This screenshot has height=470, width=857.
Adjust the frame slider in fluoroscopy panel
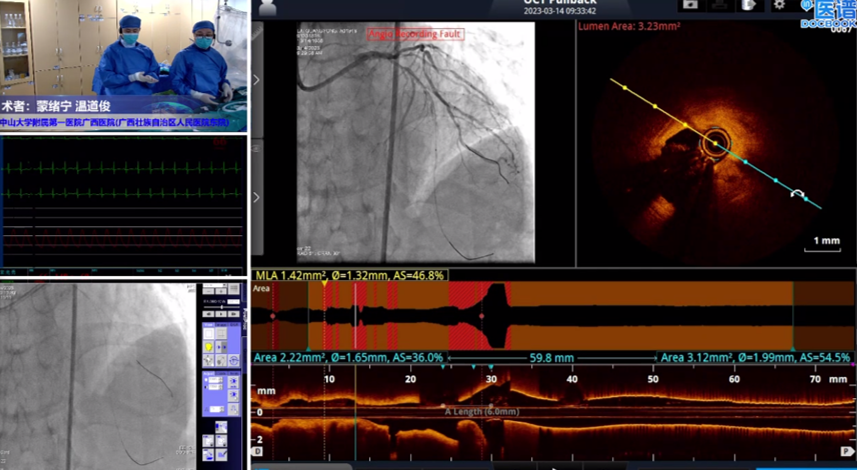click(221, 307)
